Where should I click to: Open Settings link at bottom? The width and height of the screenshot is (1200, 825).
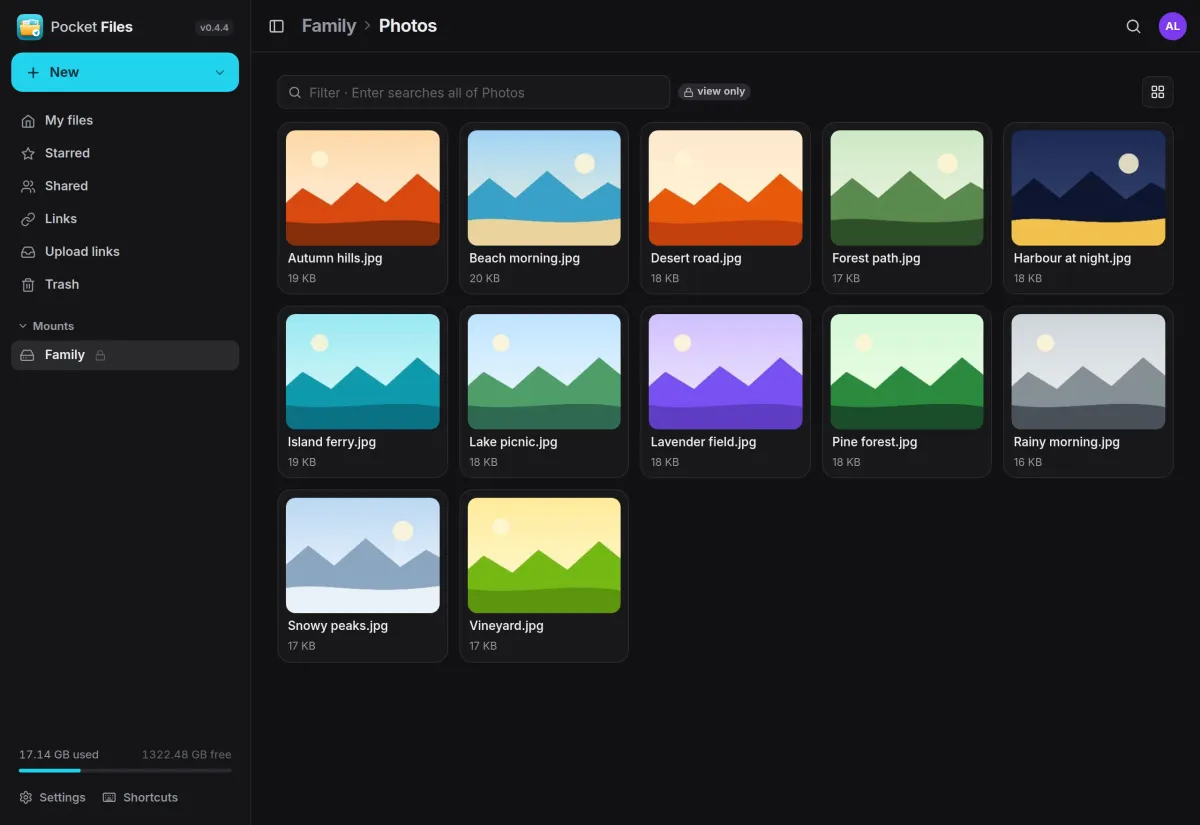[53, 797]
